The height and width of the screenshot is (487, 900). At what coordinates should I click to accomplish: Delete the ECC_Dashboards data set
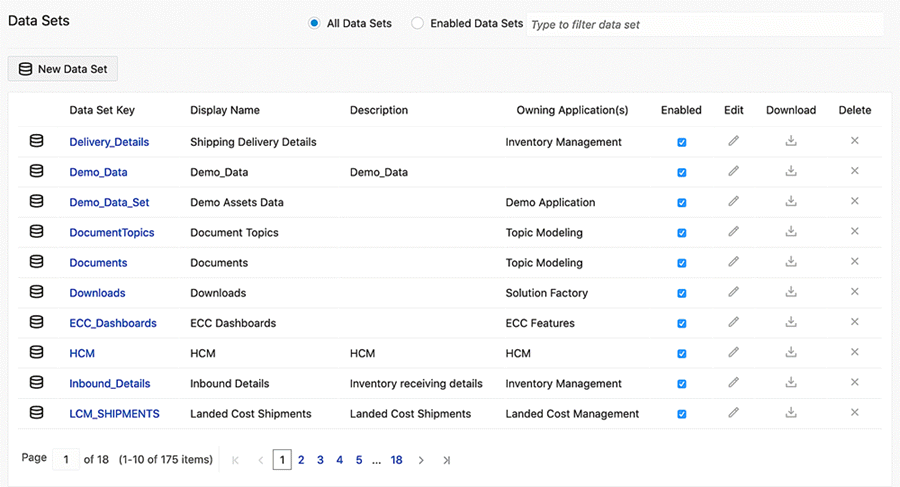tap(855, 322)
